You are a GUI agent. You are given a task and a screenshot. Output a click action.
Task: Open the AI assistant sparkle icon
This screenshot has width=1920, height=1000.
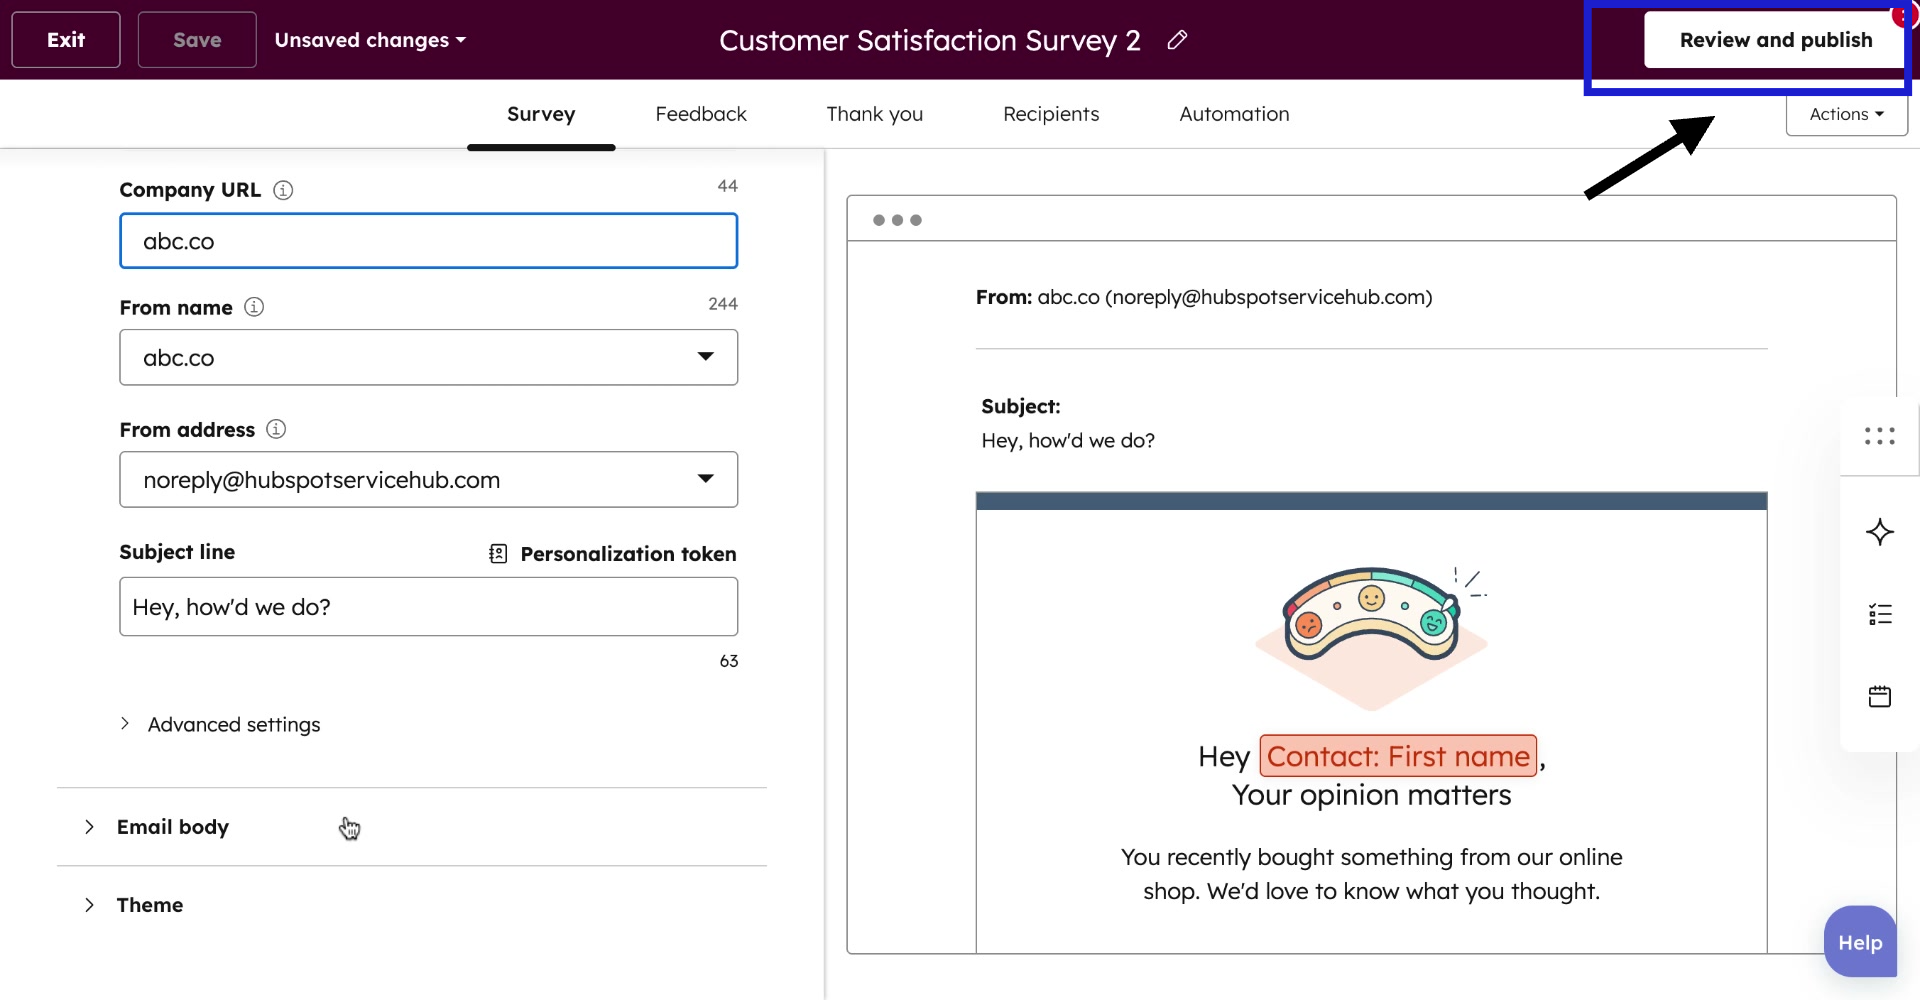coord(1880,532)
